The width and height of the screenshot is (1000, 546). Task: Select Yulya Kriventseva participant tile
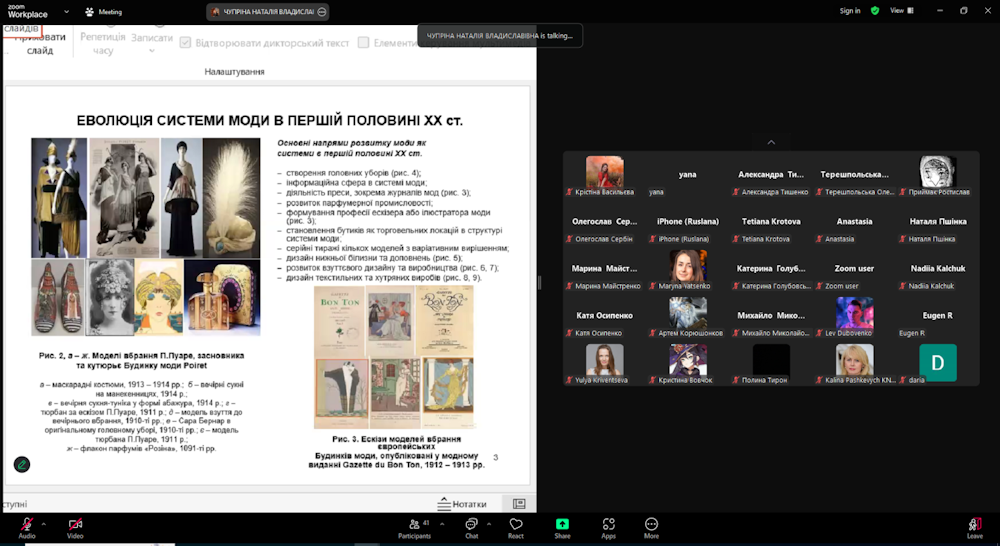coord(604,364)
